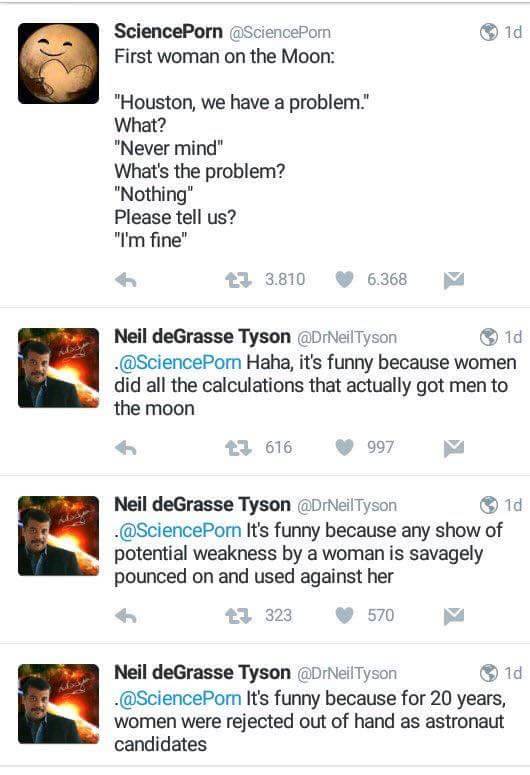Like the tweet with 6.368 likes

click(x=345, y=279)
